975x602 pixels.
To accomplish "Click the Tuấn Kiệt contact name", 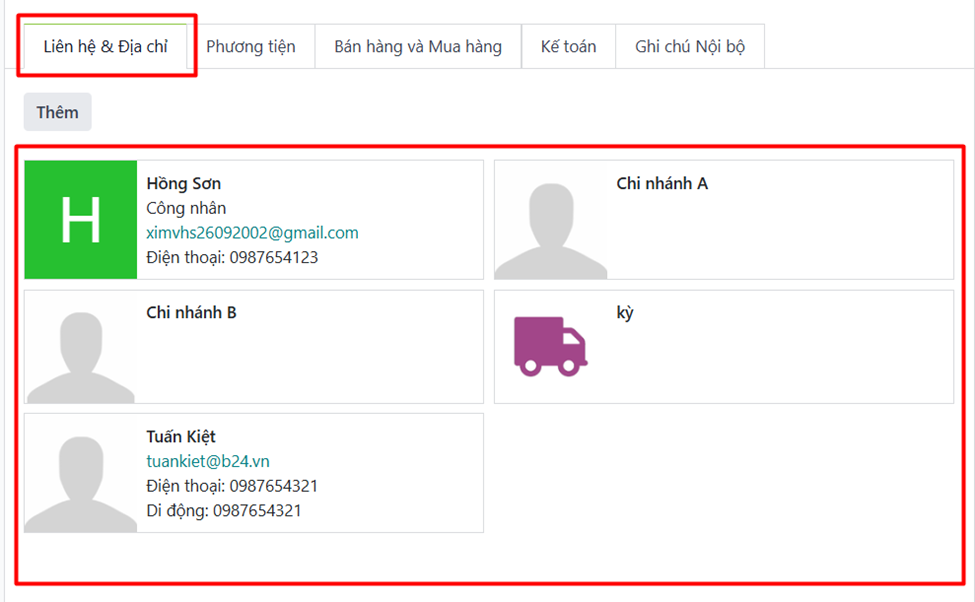I will coord(181,437).
